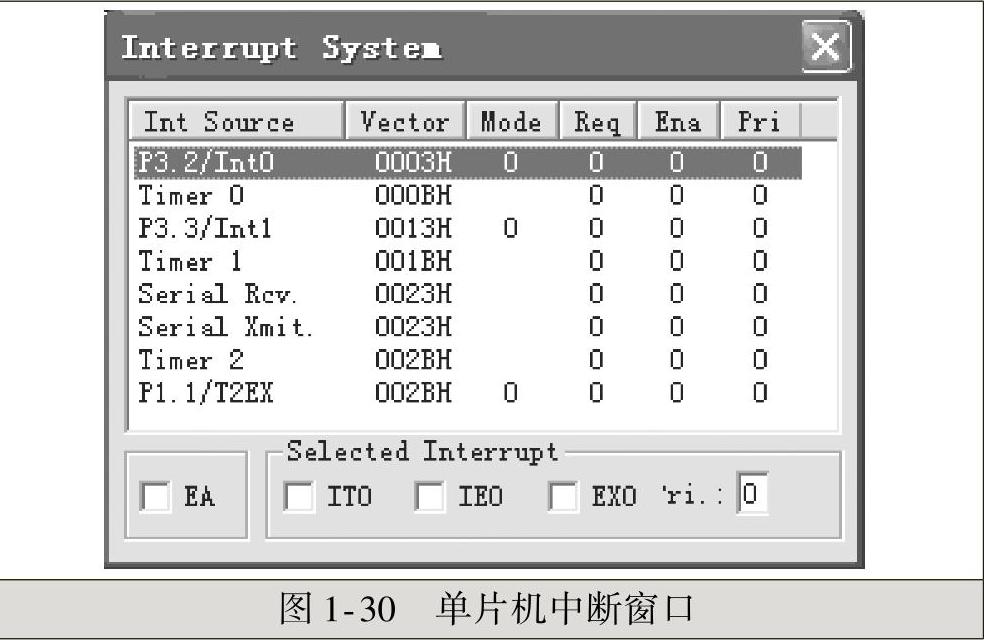Check the IE0 request checkbox
The width and height of the screenshot is (984, 640).
(429, 497)
